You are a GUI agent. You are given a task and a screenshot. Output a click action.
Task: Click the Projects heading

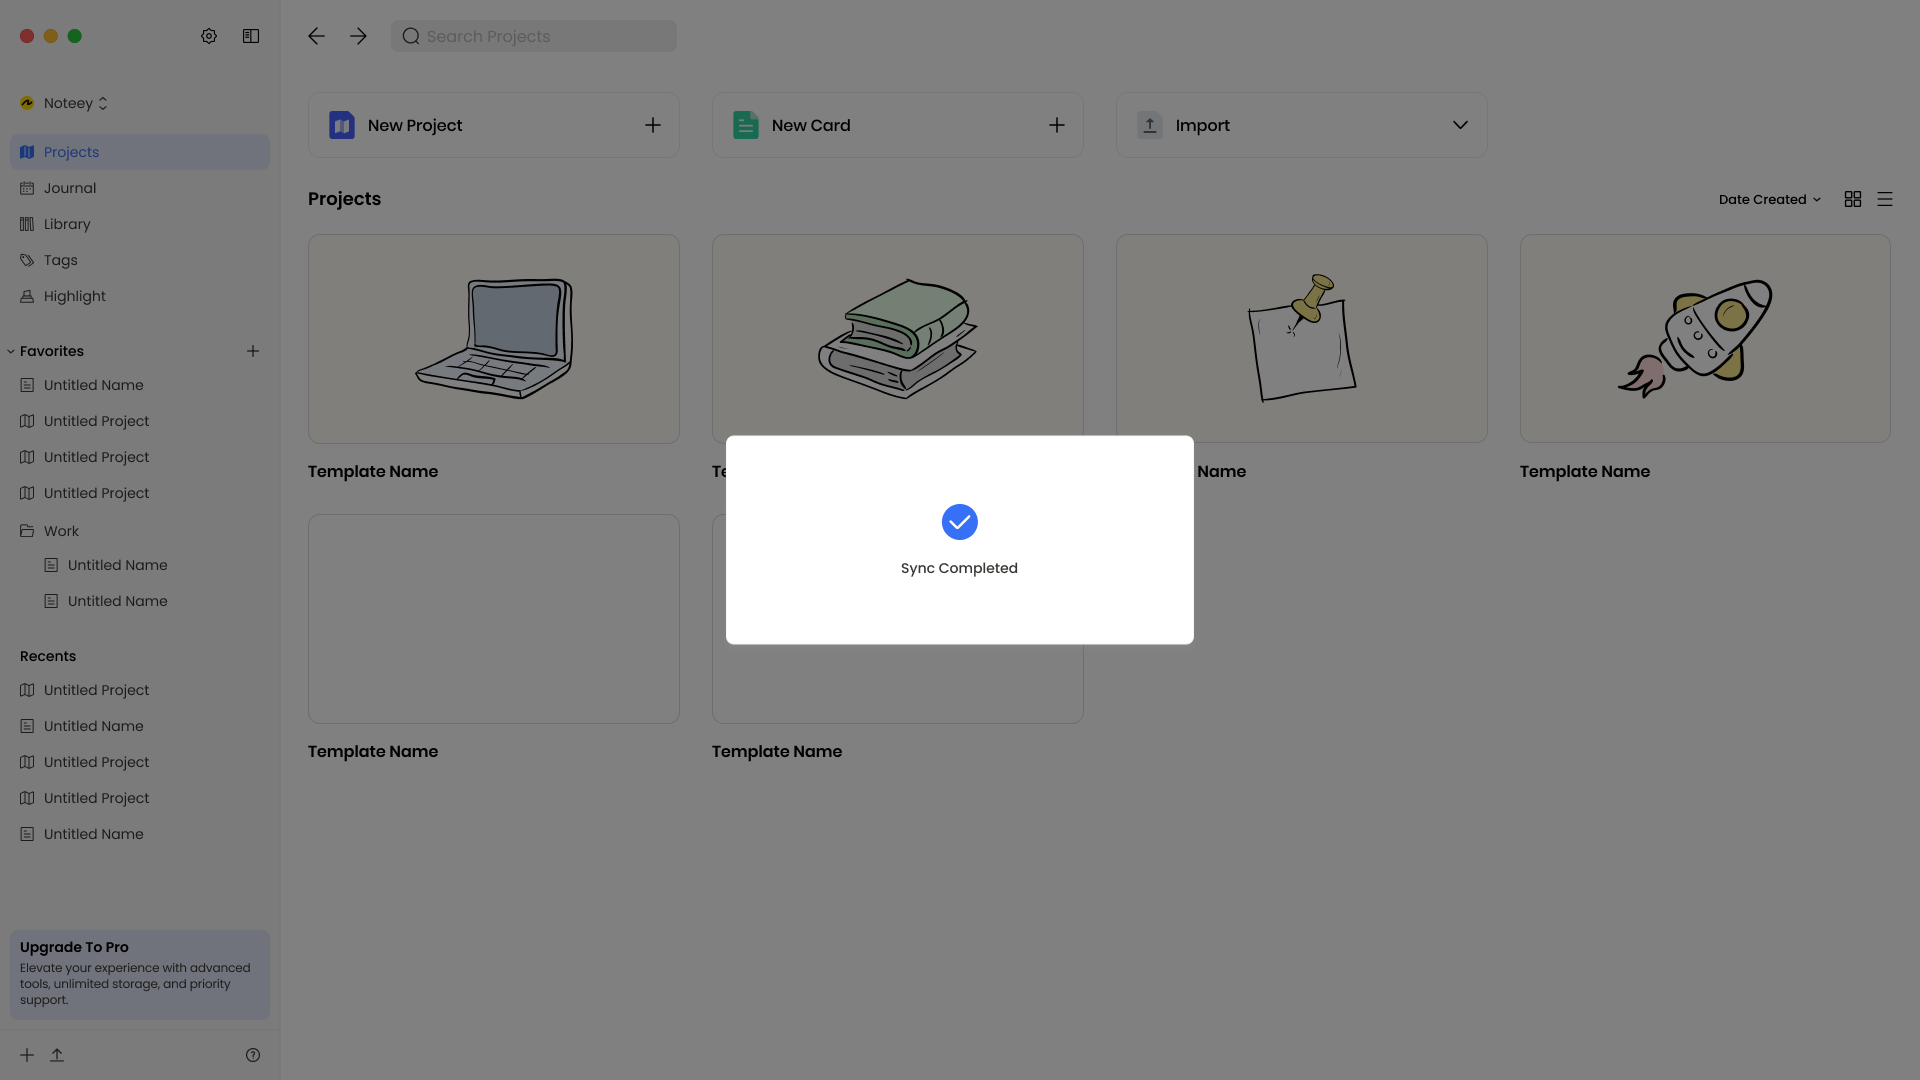pos(344,199)
